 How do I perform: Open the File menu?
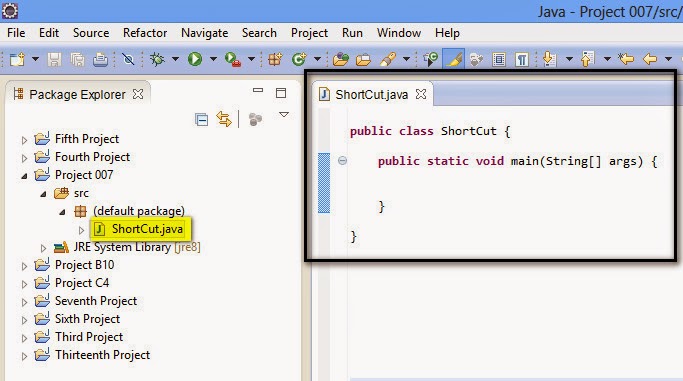[x=16, y=33]
